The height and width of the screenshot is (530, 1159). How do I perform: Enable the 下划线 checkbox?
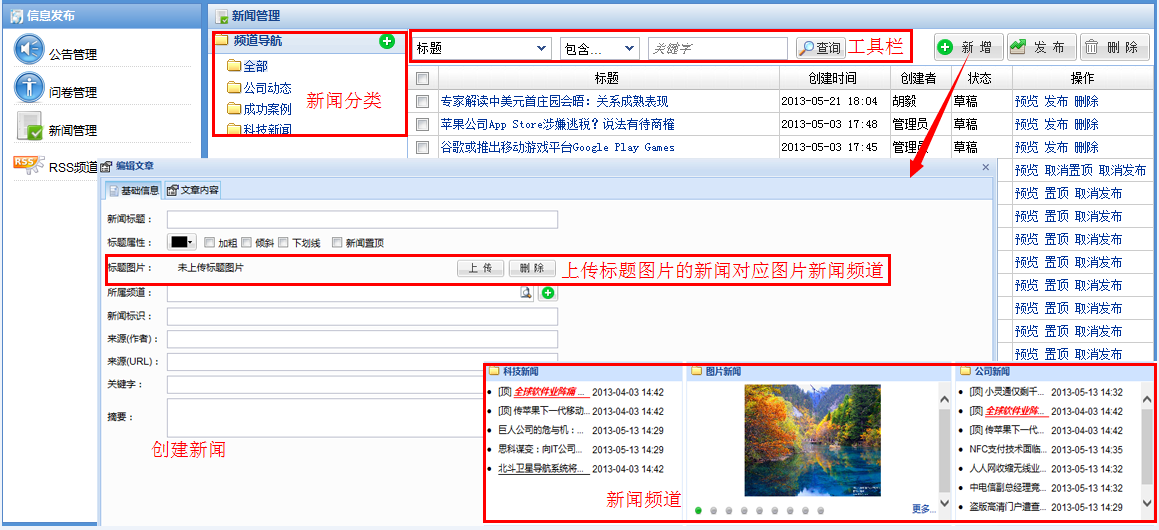point(284,242)
